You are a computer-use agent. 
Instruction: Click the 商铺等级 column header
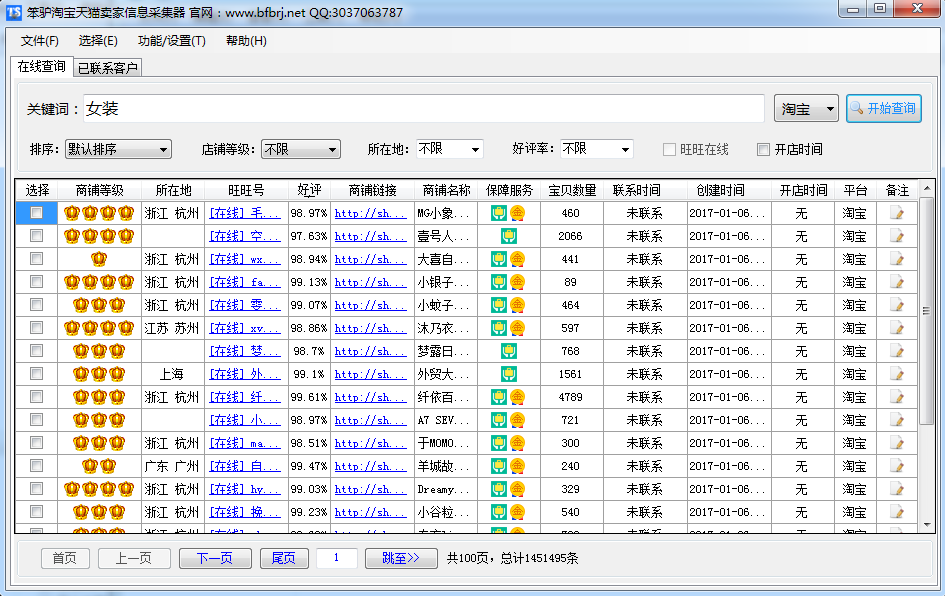tap(99, 190)
